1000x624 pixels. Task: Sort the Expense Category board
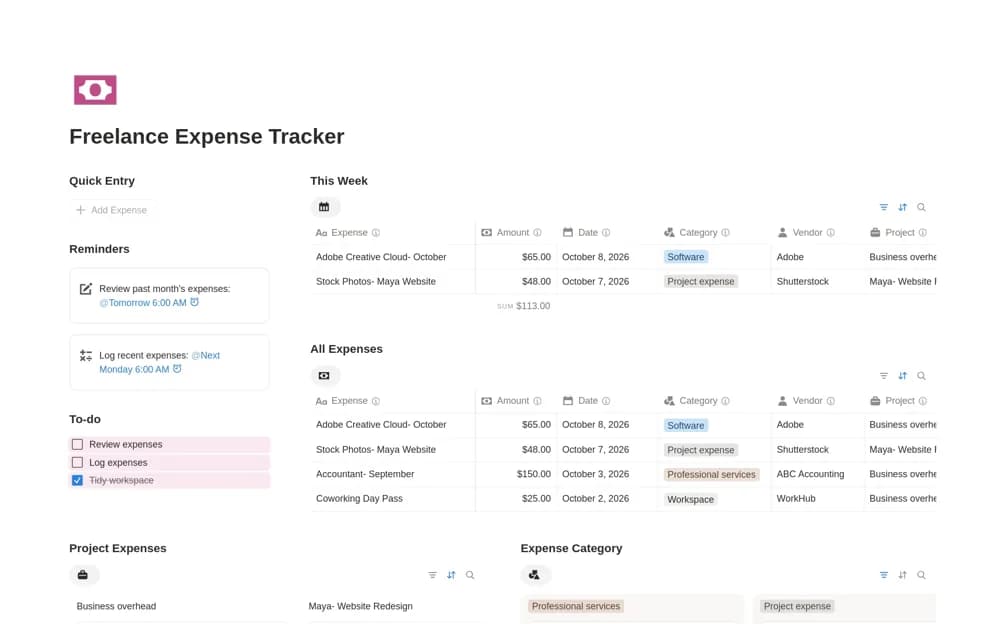click(x=902, y=575)
